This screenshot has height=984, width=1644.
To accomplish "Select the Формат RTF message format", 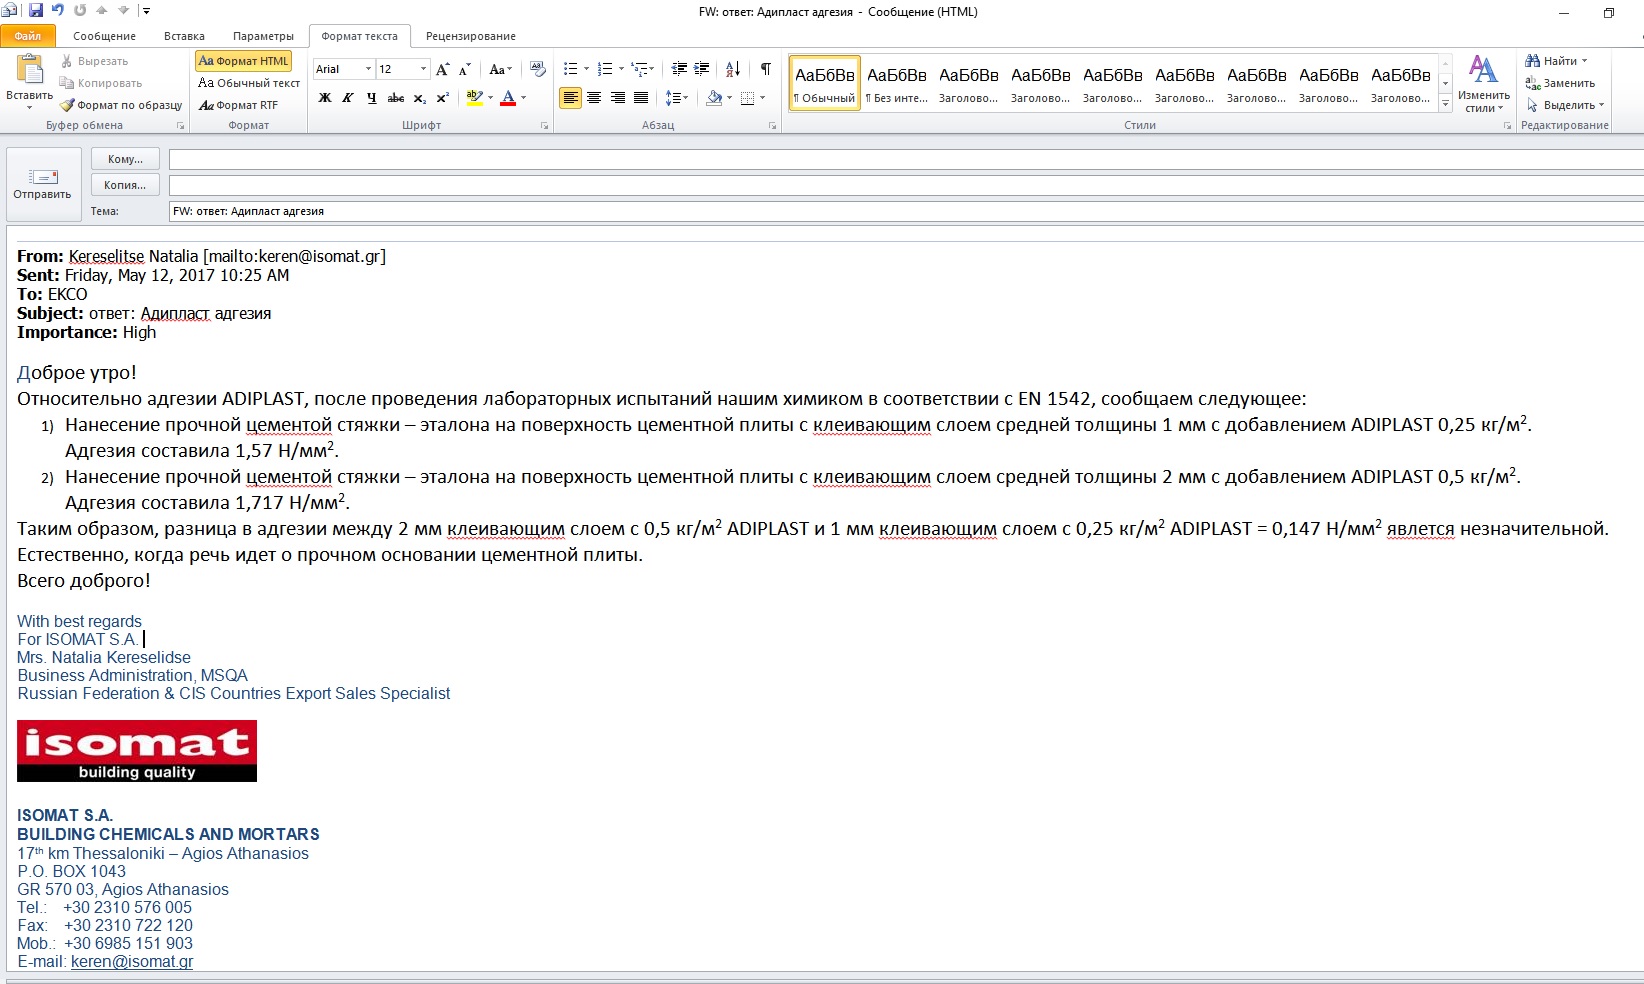I will (239, 105).
